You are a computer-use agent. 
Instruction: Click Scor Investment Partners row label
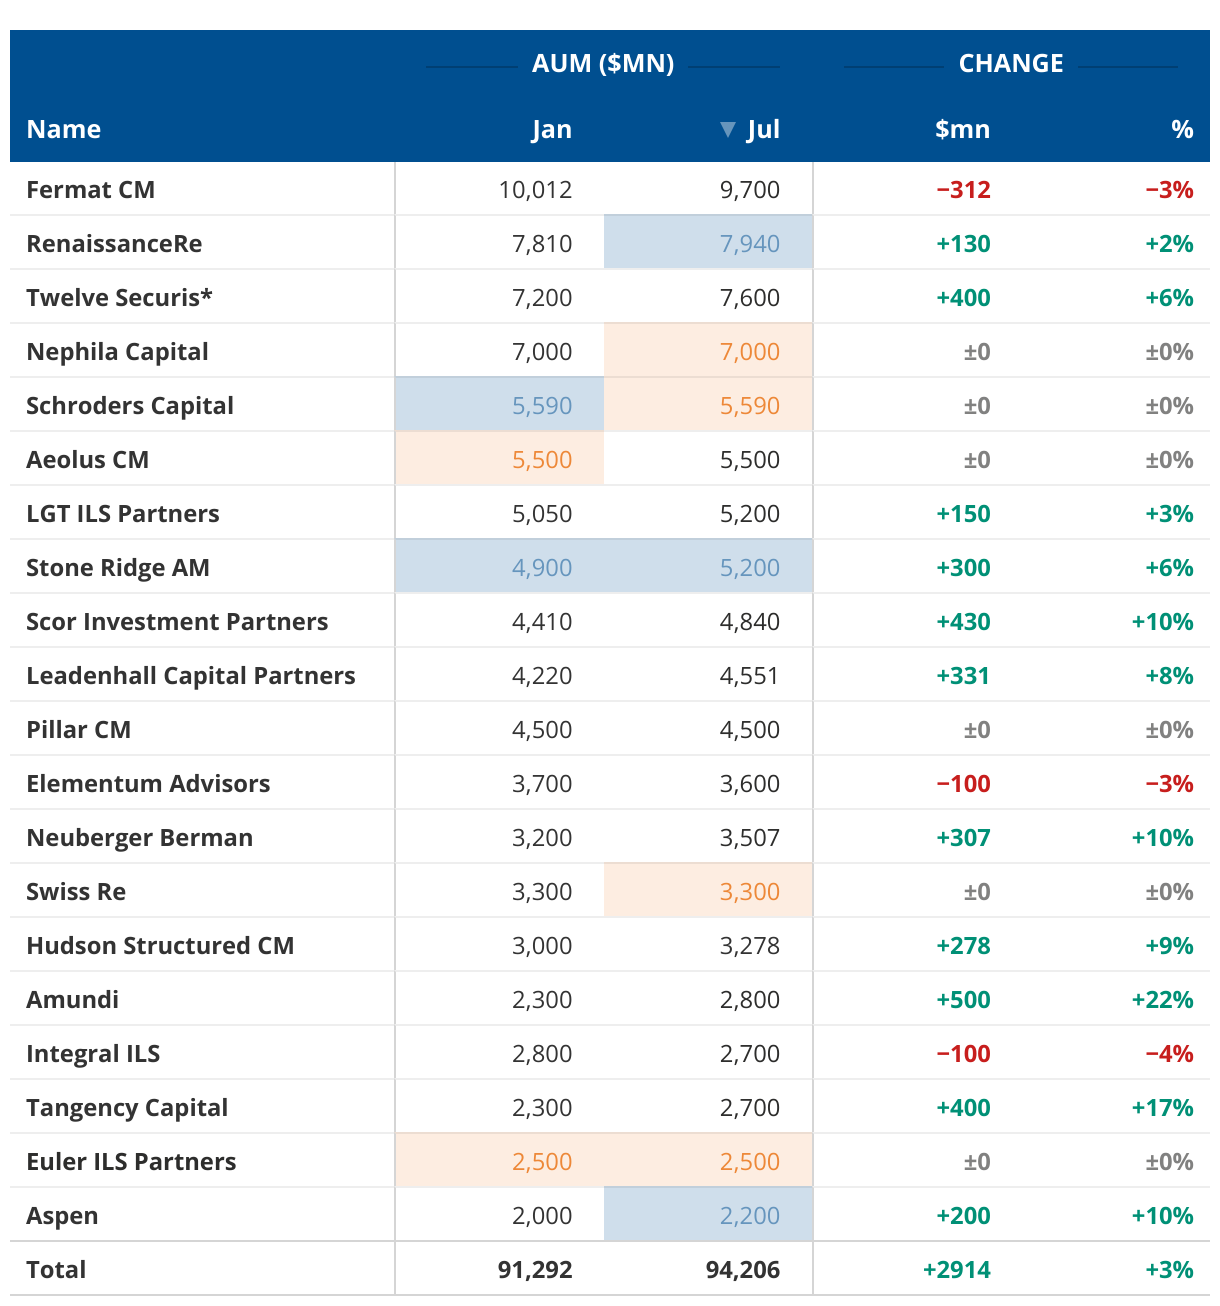[x=177, y=622]
